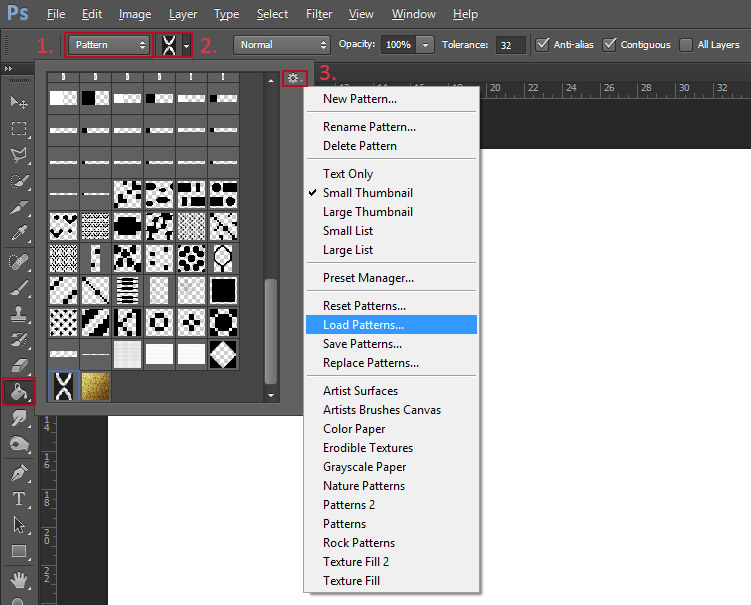
Task: Select the Eraser tool
Action: pos(18,366)
